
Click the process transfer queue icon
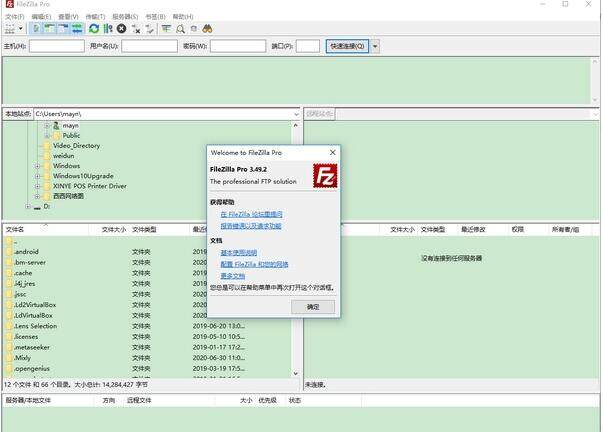[108, 29]
